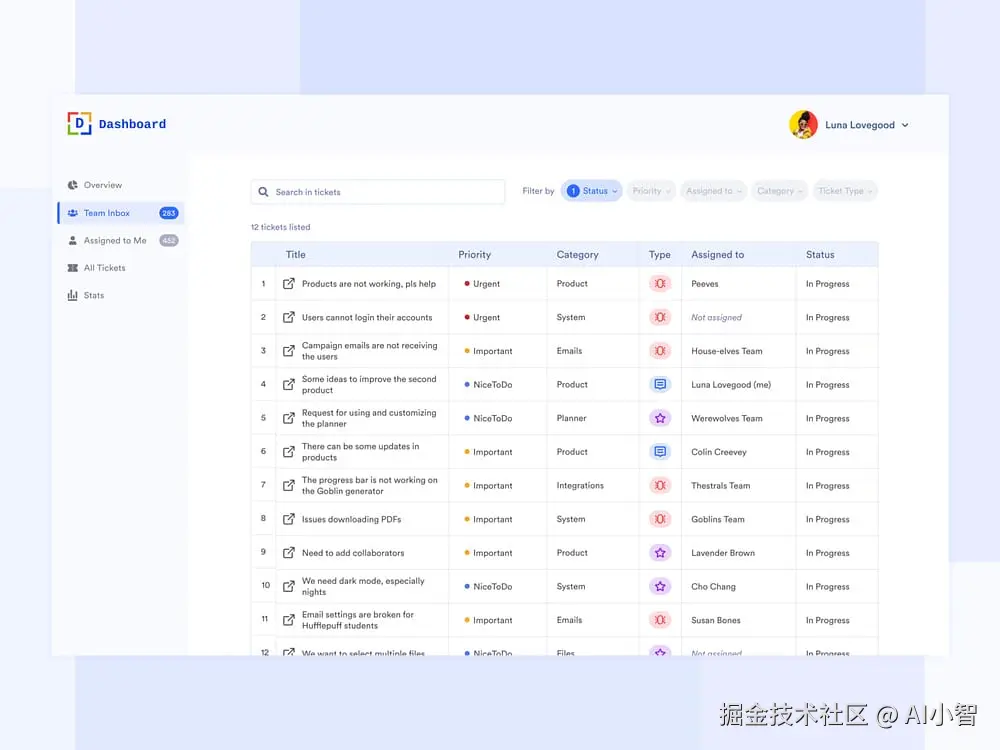Go to Overview in the sidebar
The width and height of the screenshot is (1000, 750).
(x=102, y=185)
